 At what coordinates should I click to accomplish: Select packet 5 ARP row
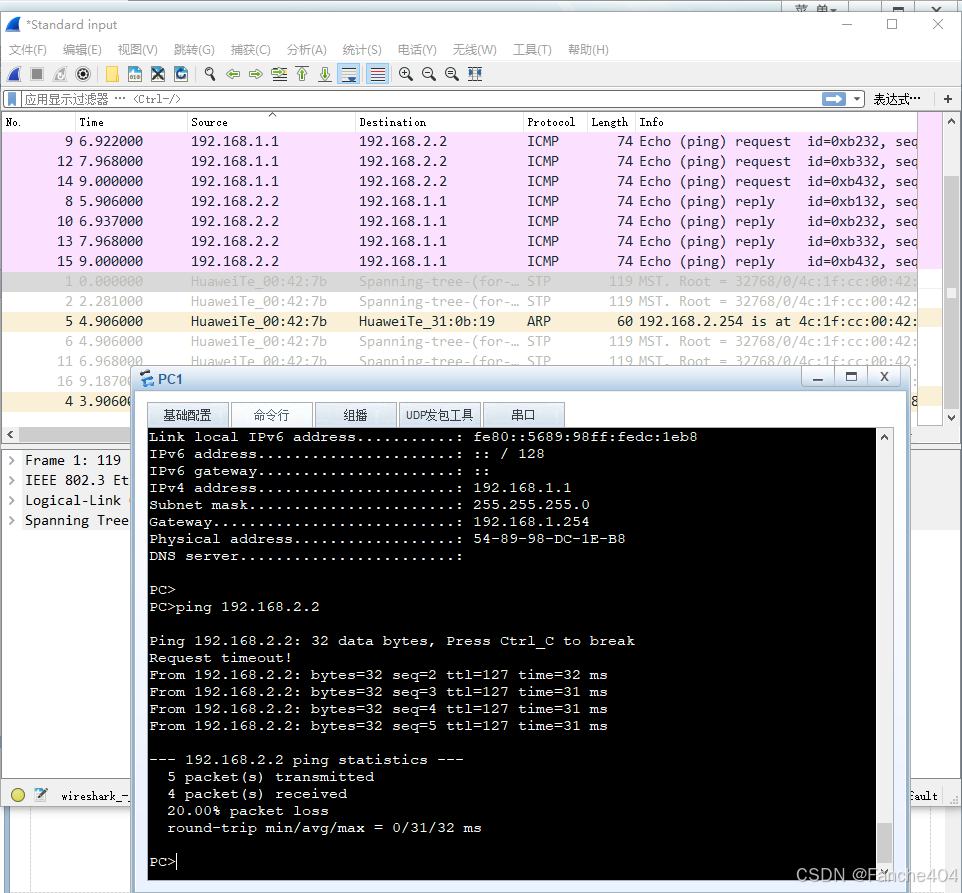(460, 321)
